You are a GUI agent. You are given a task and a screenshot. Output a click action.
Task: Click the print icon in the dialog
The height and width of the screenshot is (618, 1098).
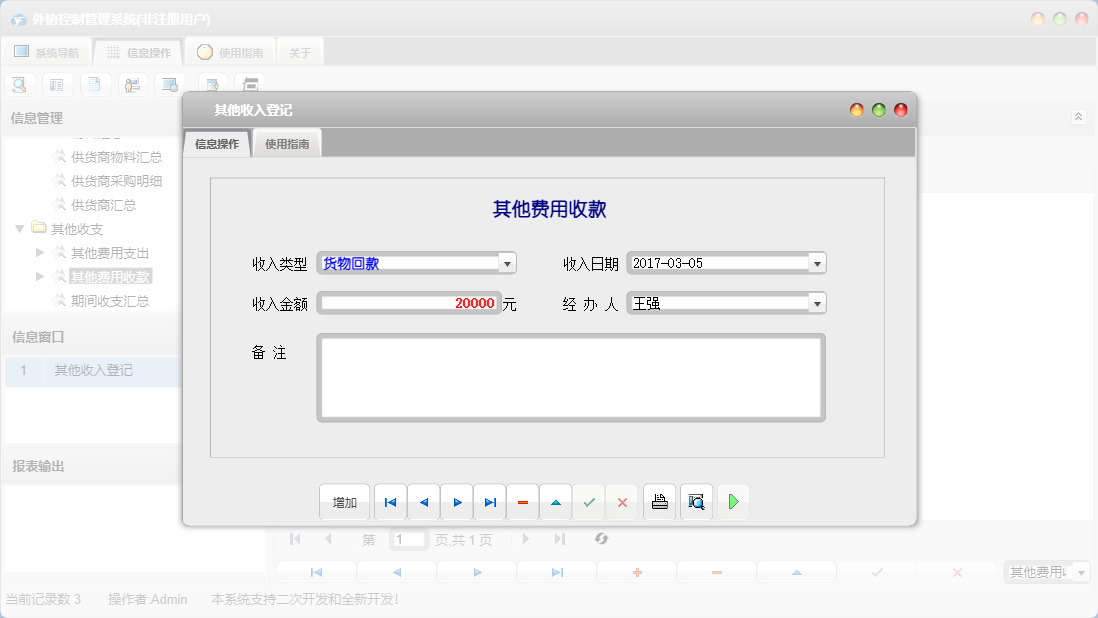[660, 502]
